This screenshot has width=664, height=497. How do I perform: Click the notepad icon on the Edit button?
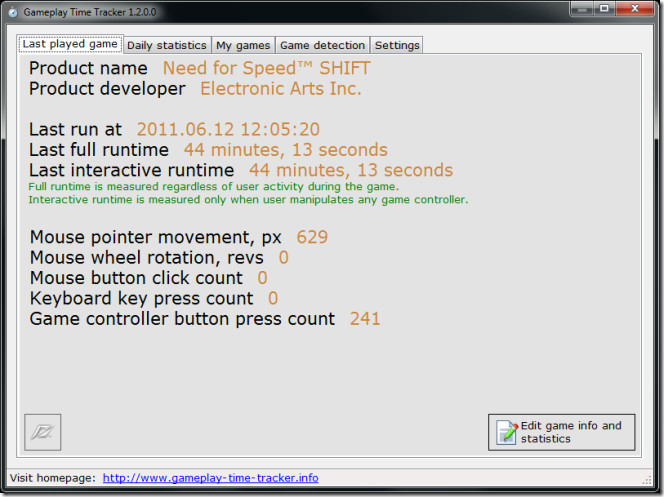click(506, 432)
